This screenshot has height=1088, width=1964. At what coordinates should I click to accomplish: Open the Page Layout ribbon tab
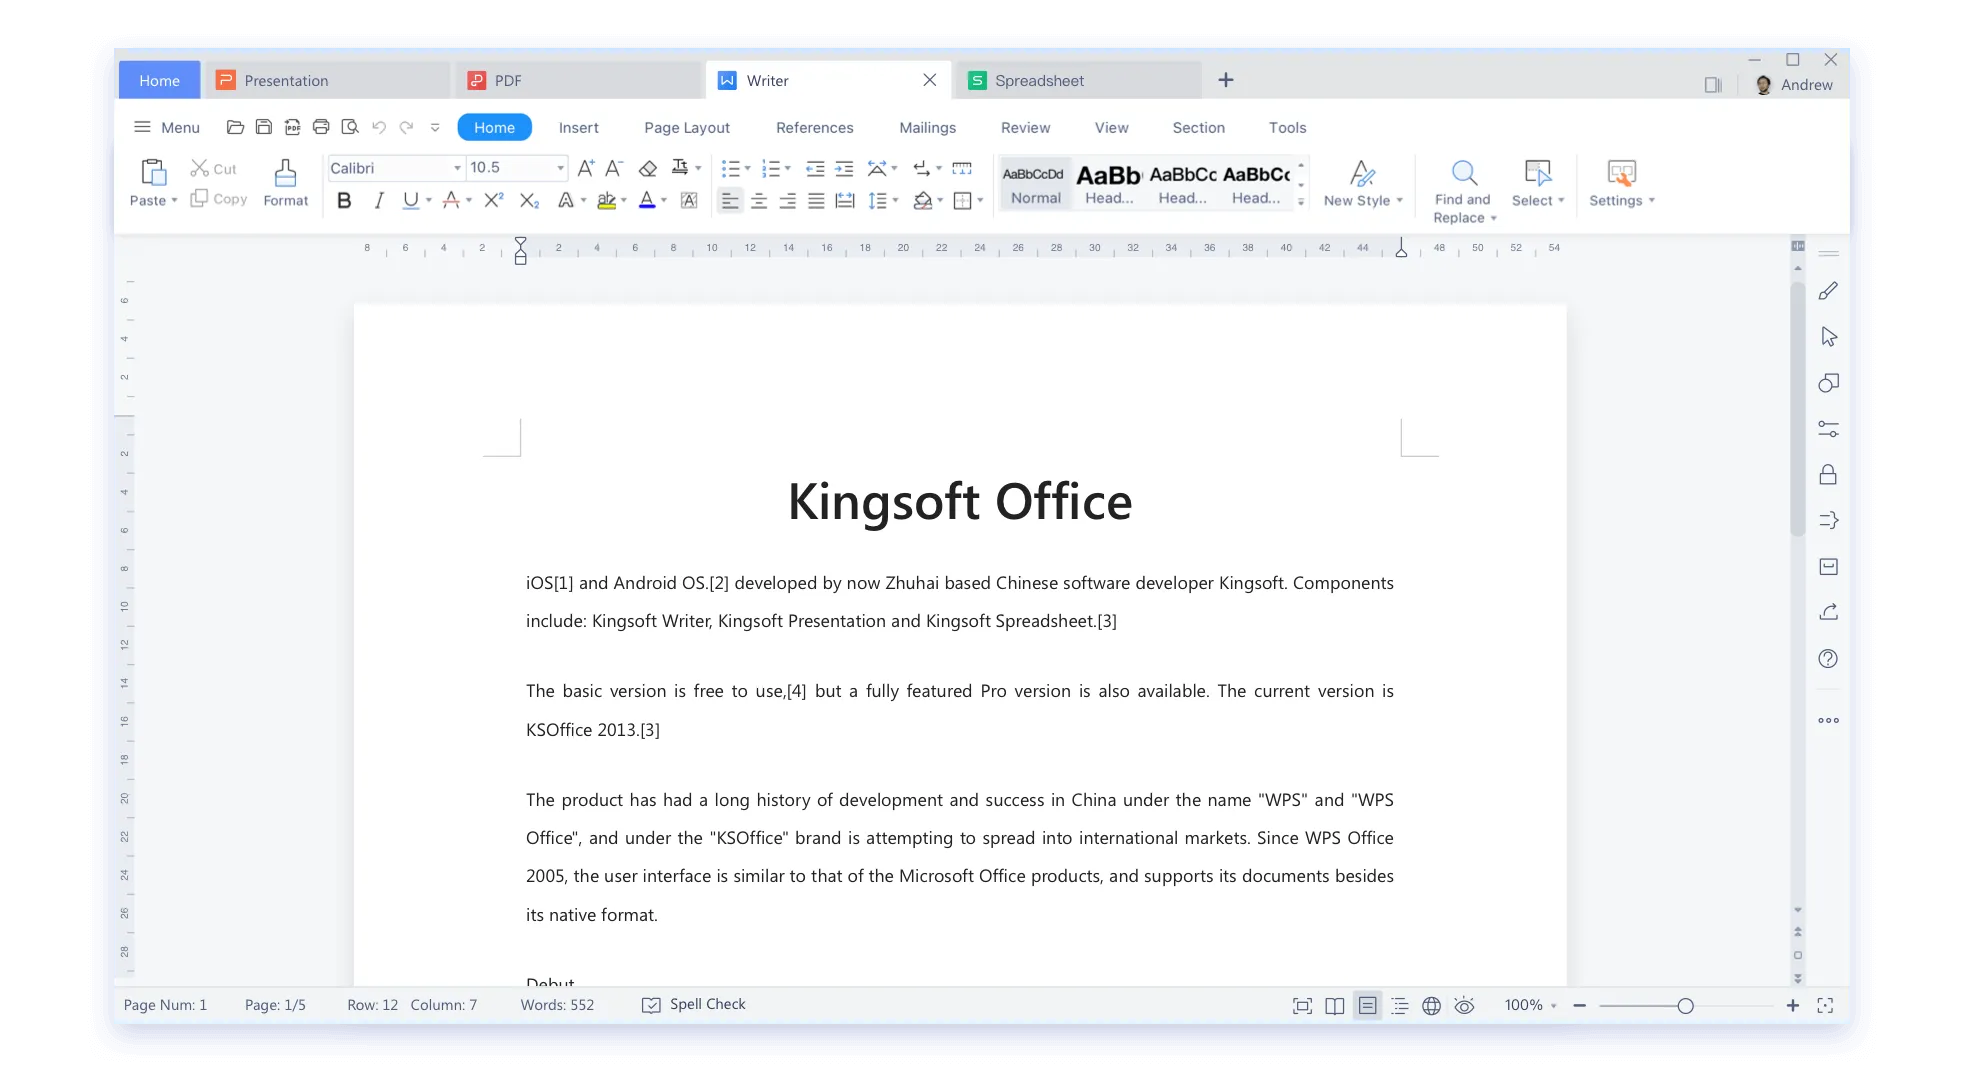687,128
